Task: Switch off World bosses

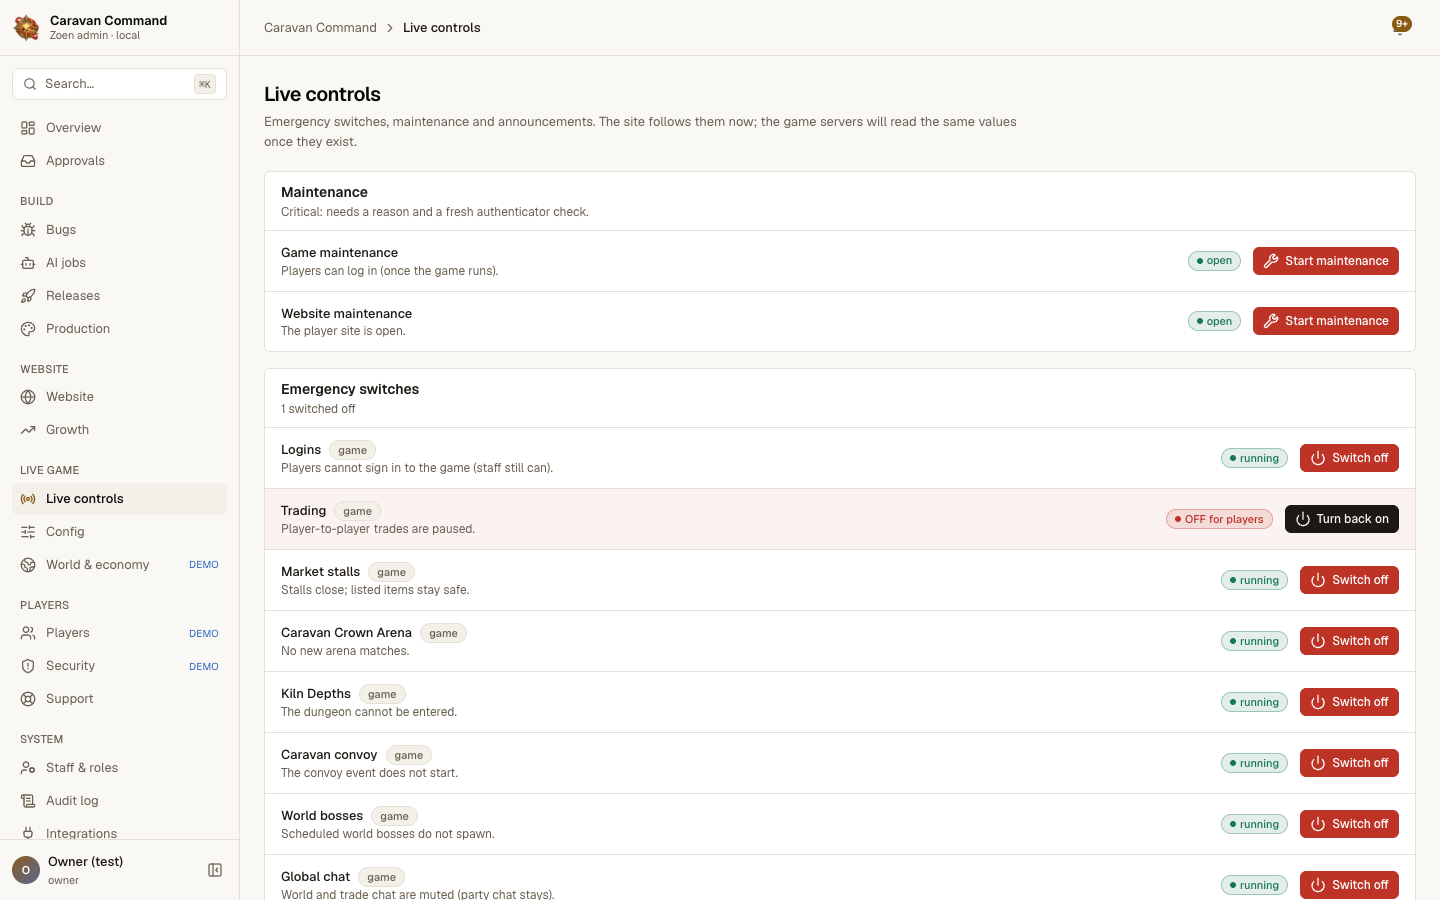Action: tap(1349, 824)
